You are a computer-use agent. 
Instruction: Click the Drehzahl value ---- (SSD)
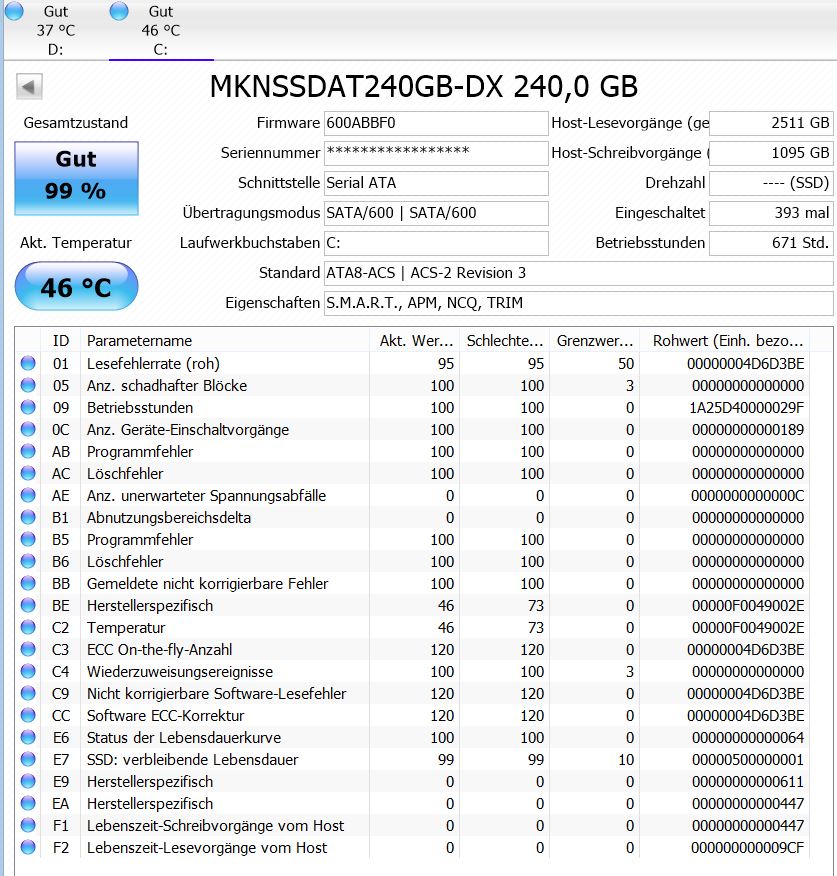coord(771,183)
